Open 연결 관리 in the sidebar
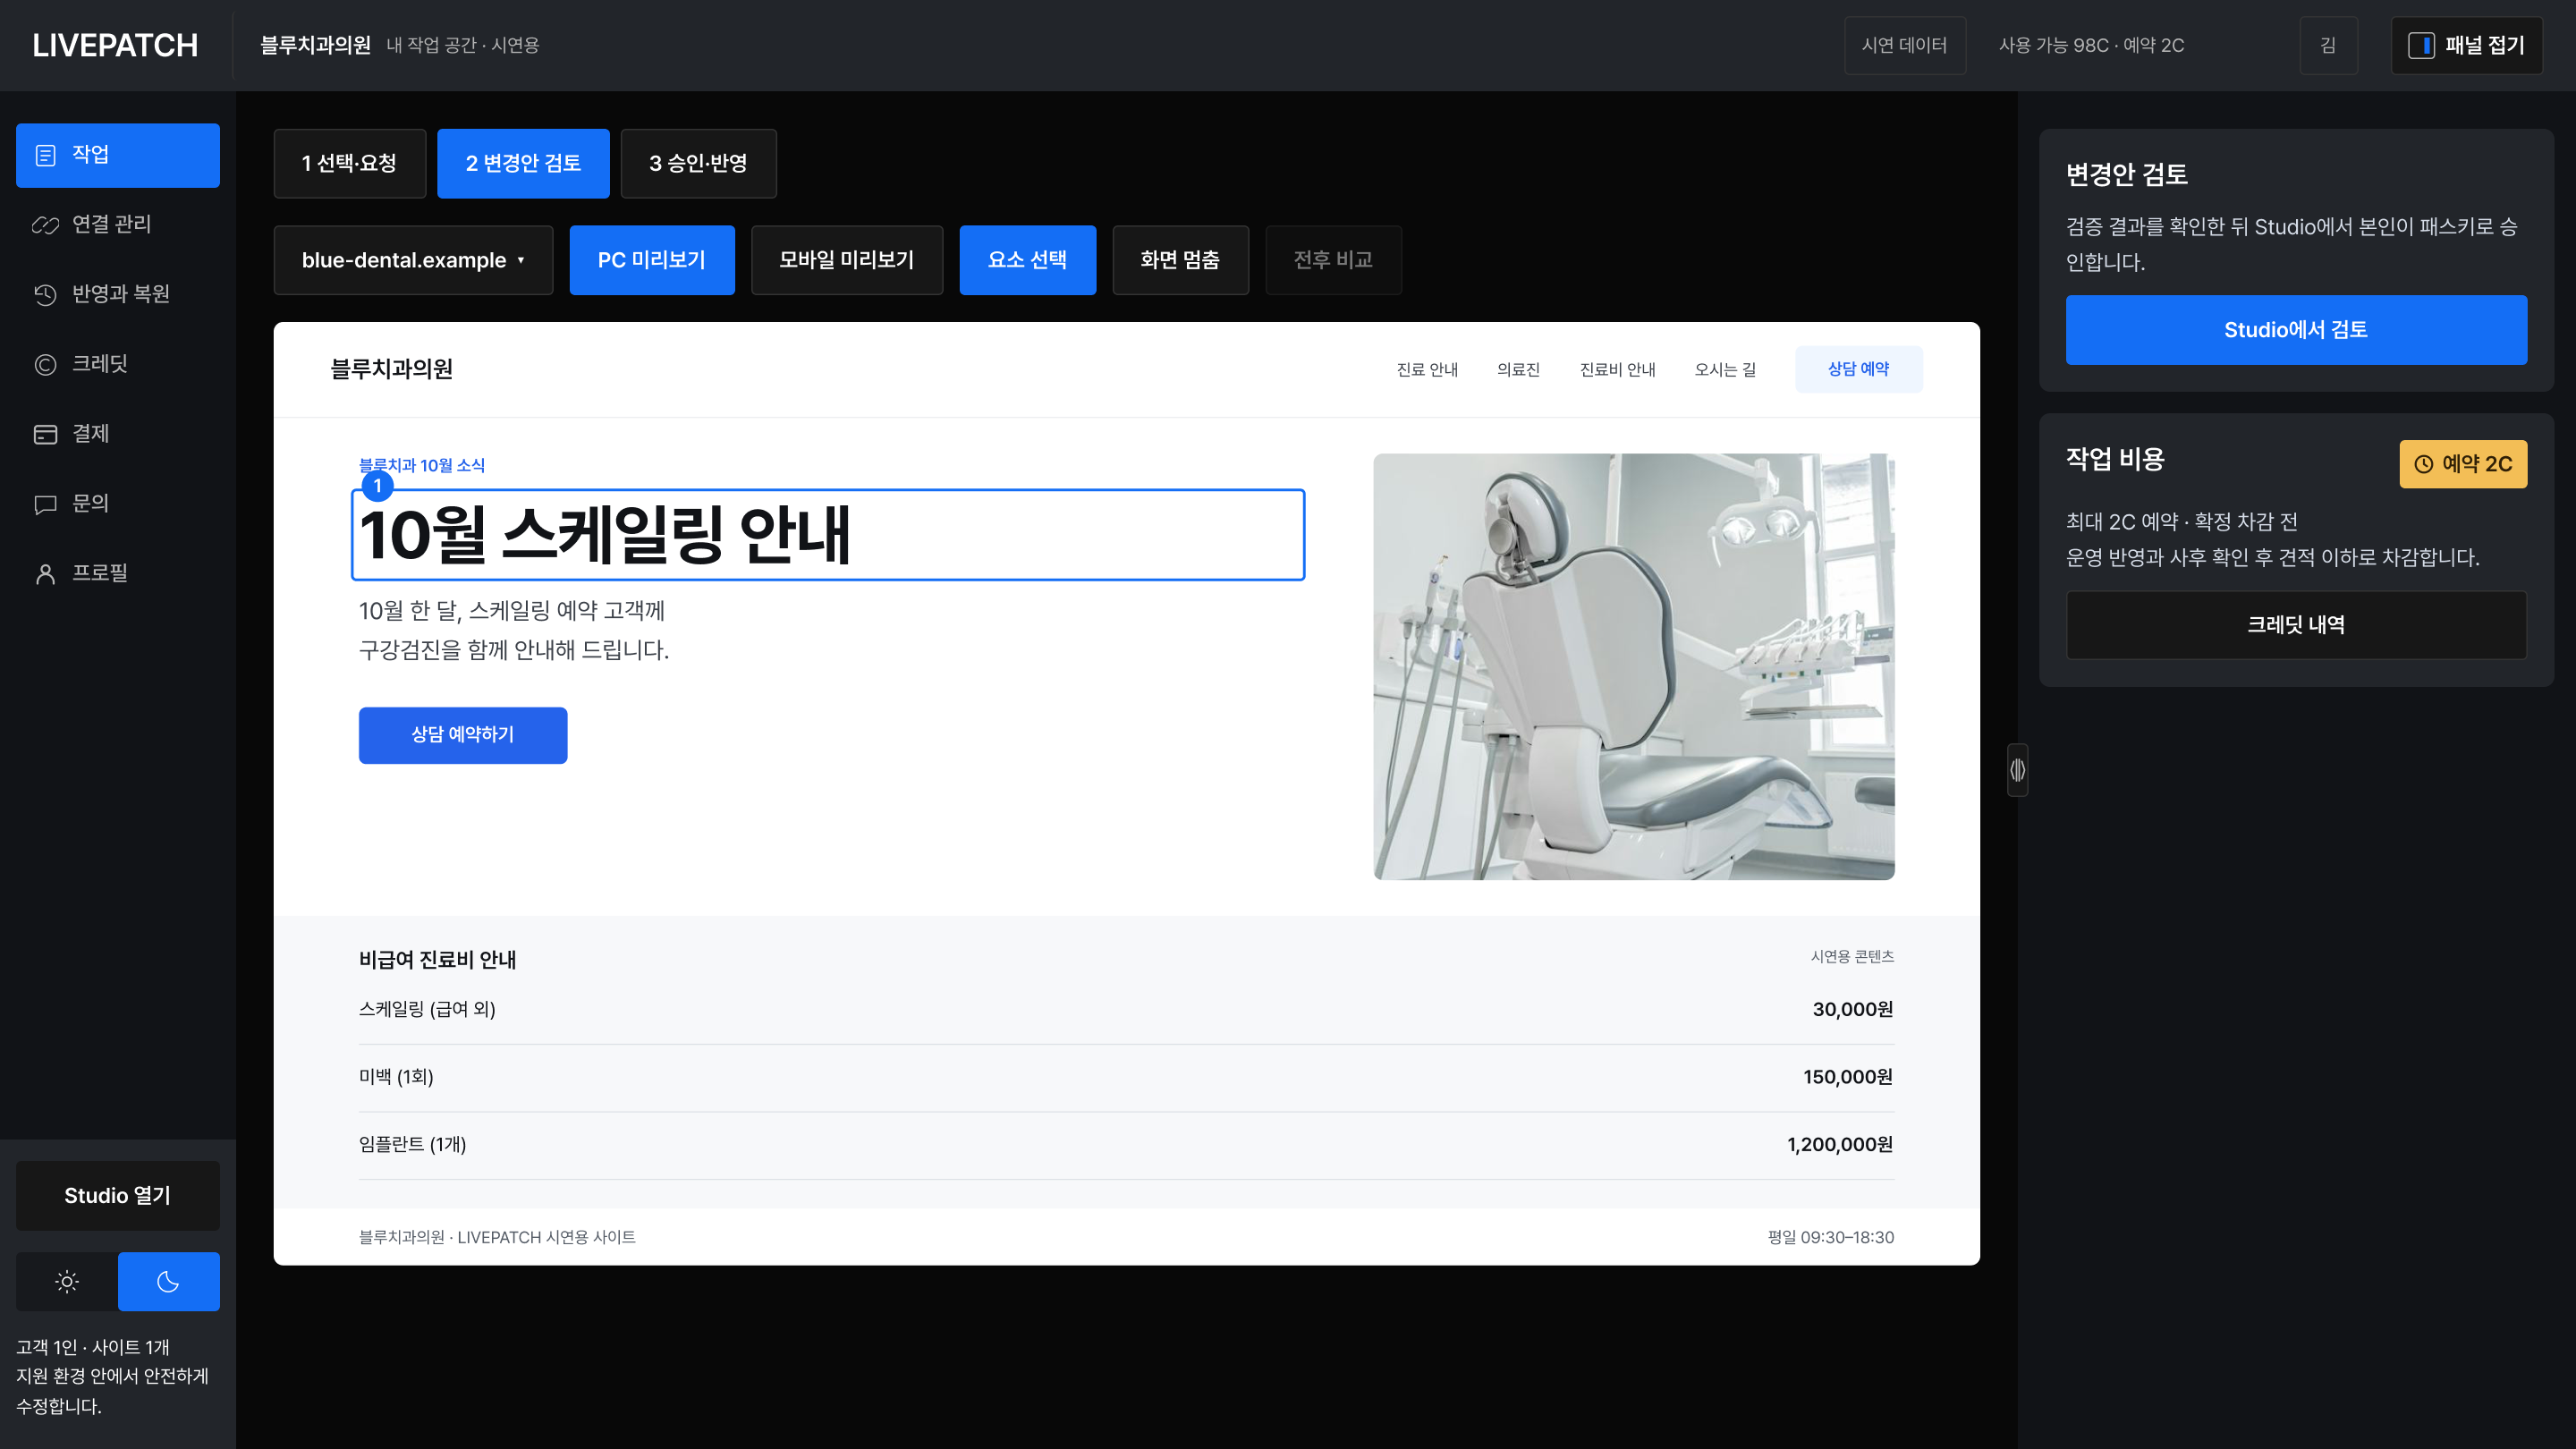Screen dimensions: 2576x1449 click(118, 225)
